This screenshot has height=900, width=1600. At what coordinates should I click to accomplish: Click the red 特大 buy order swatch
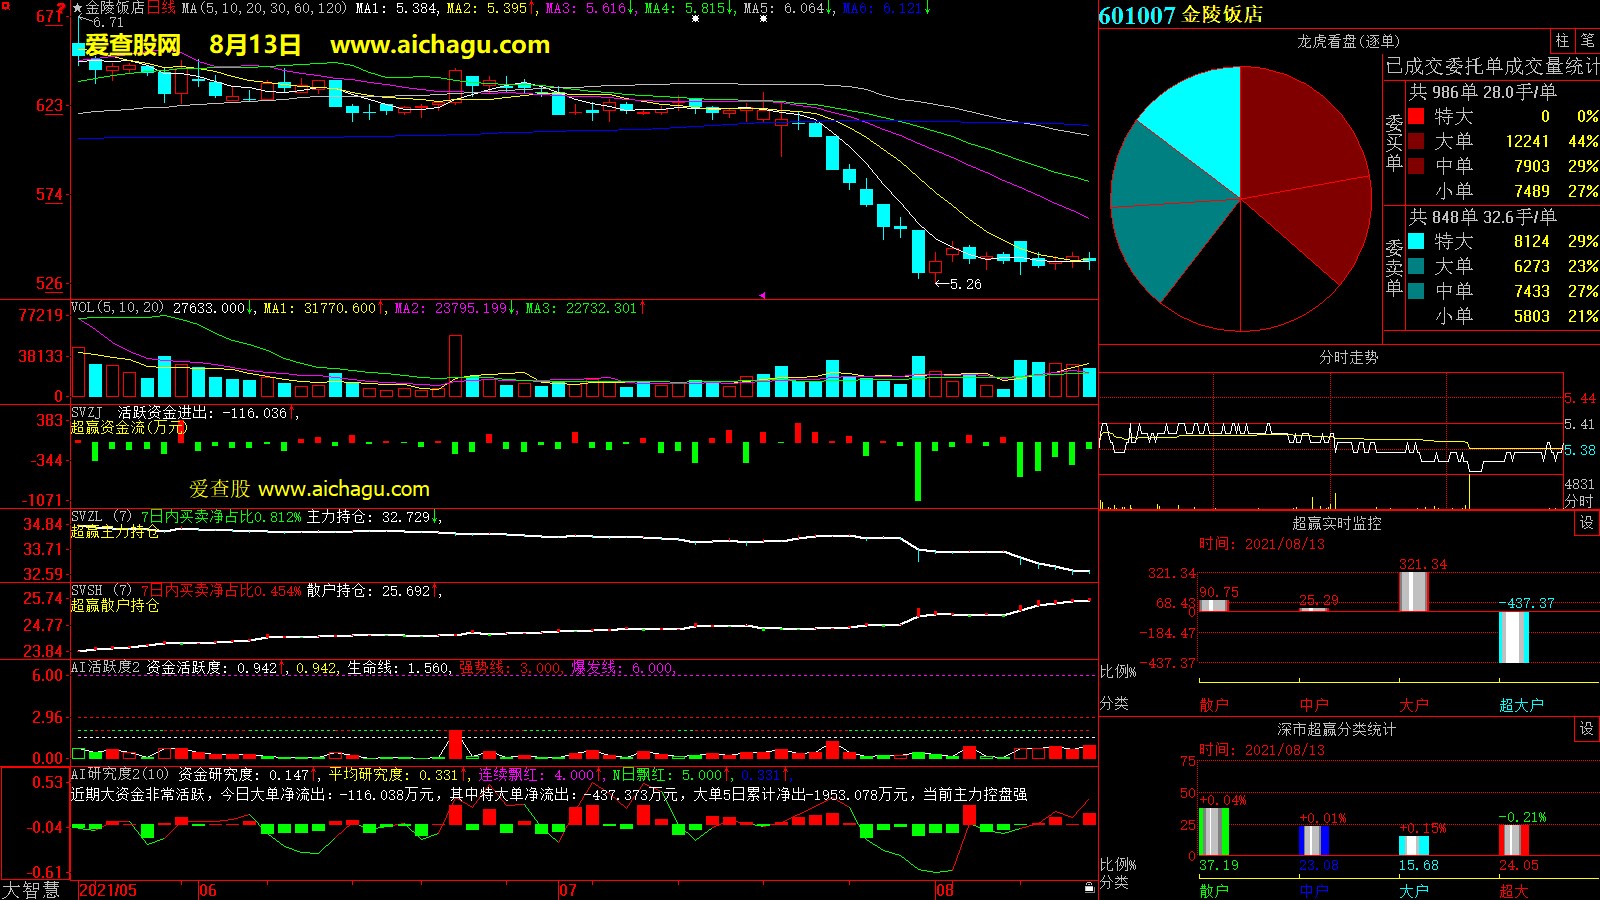tap(1416, 116)
